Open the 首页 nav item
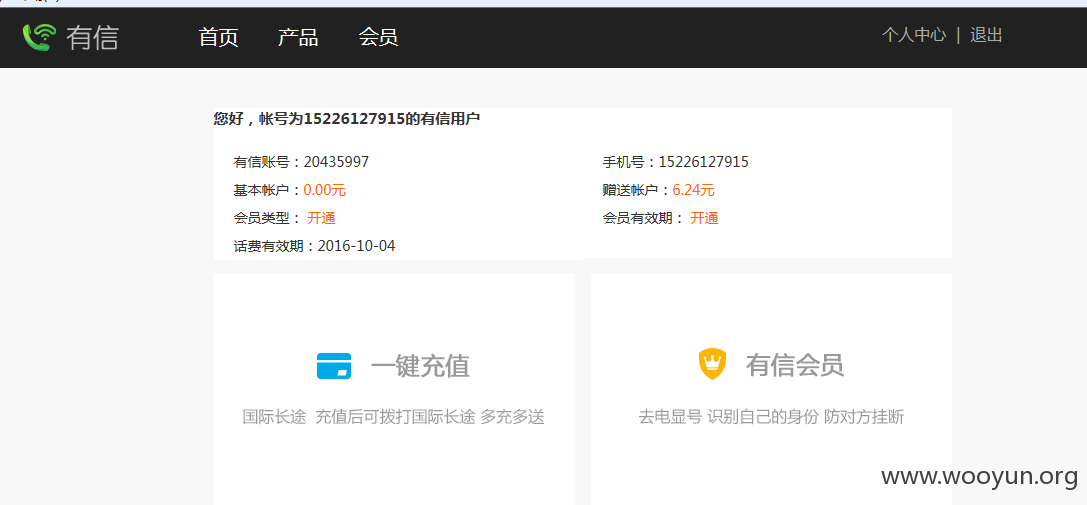The image size is (1087, 505). [218, 37]
